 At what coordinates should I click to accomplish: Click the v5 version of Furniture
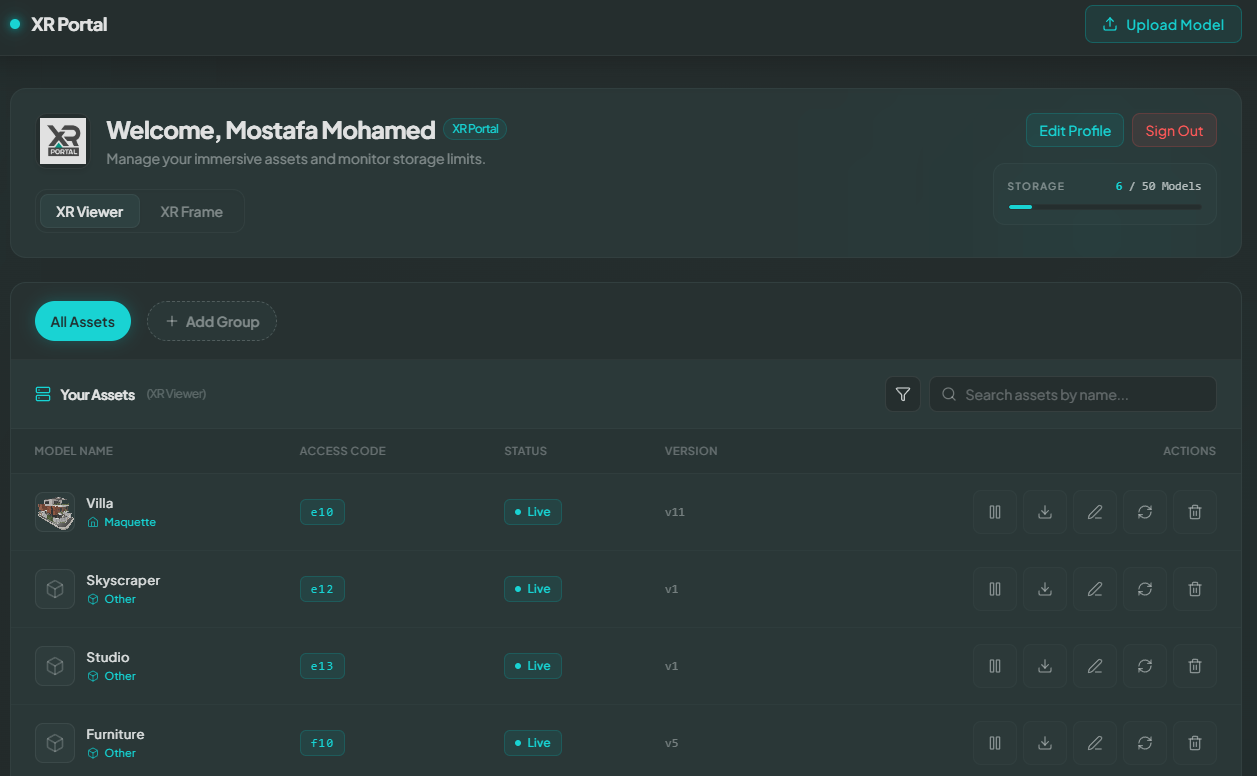pyautogui.click(x=672, y=743)
